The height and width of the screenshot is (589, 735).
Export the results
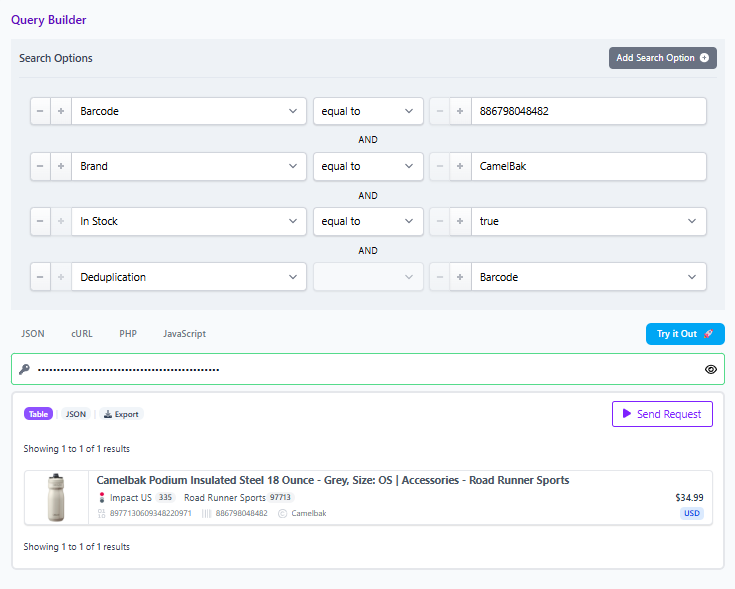pyautogui.click(x=121, y=414)
